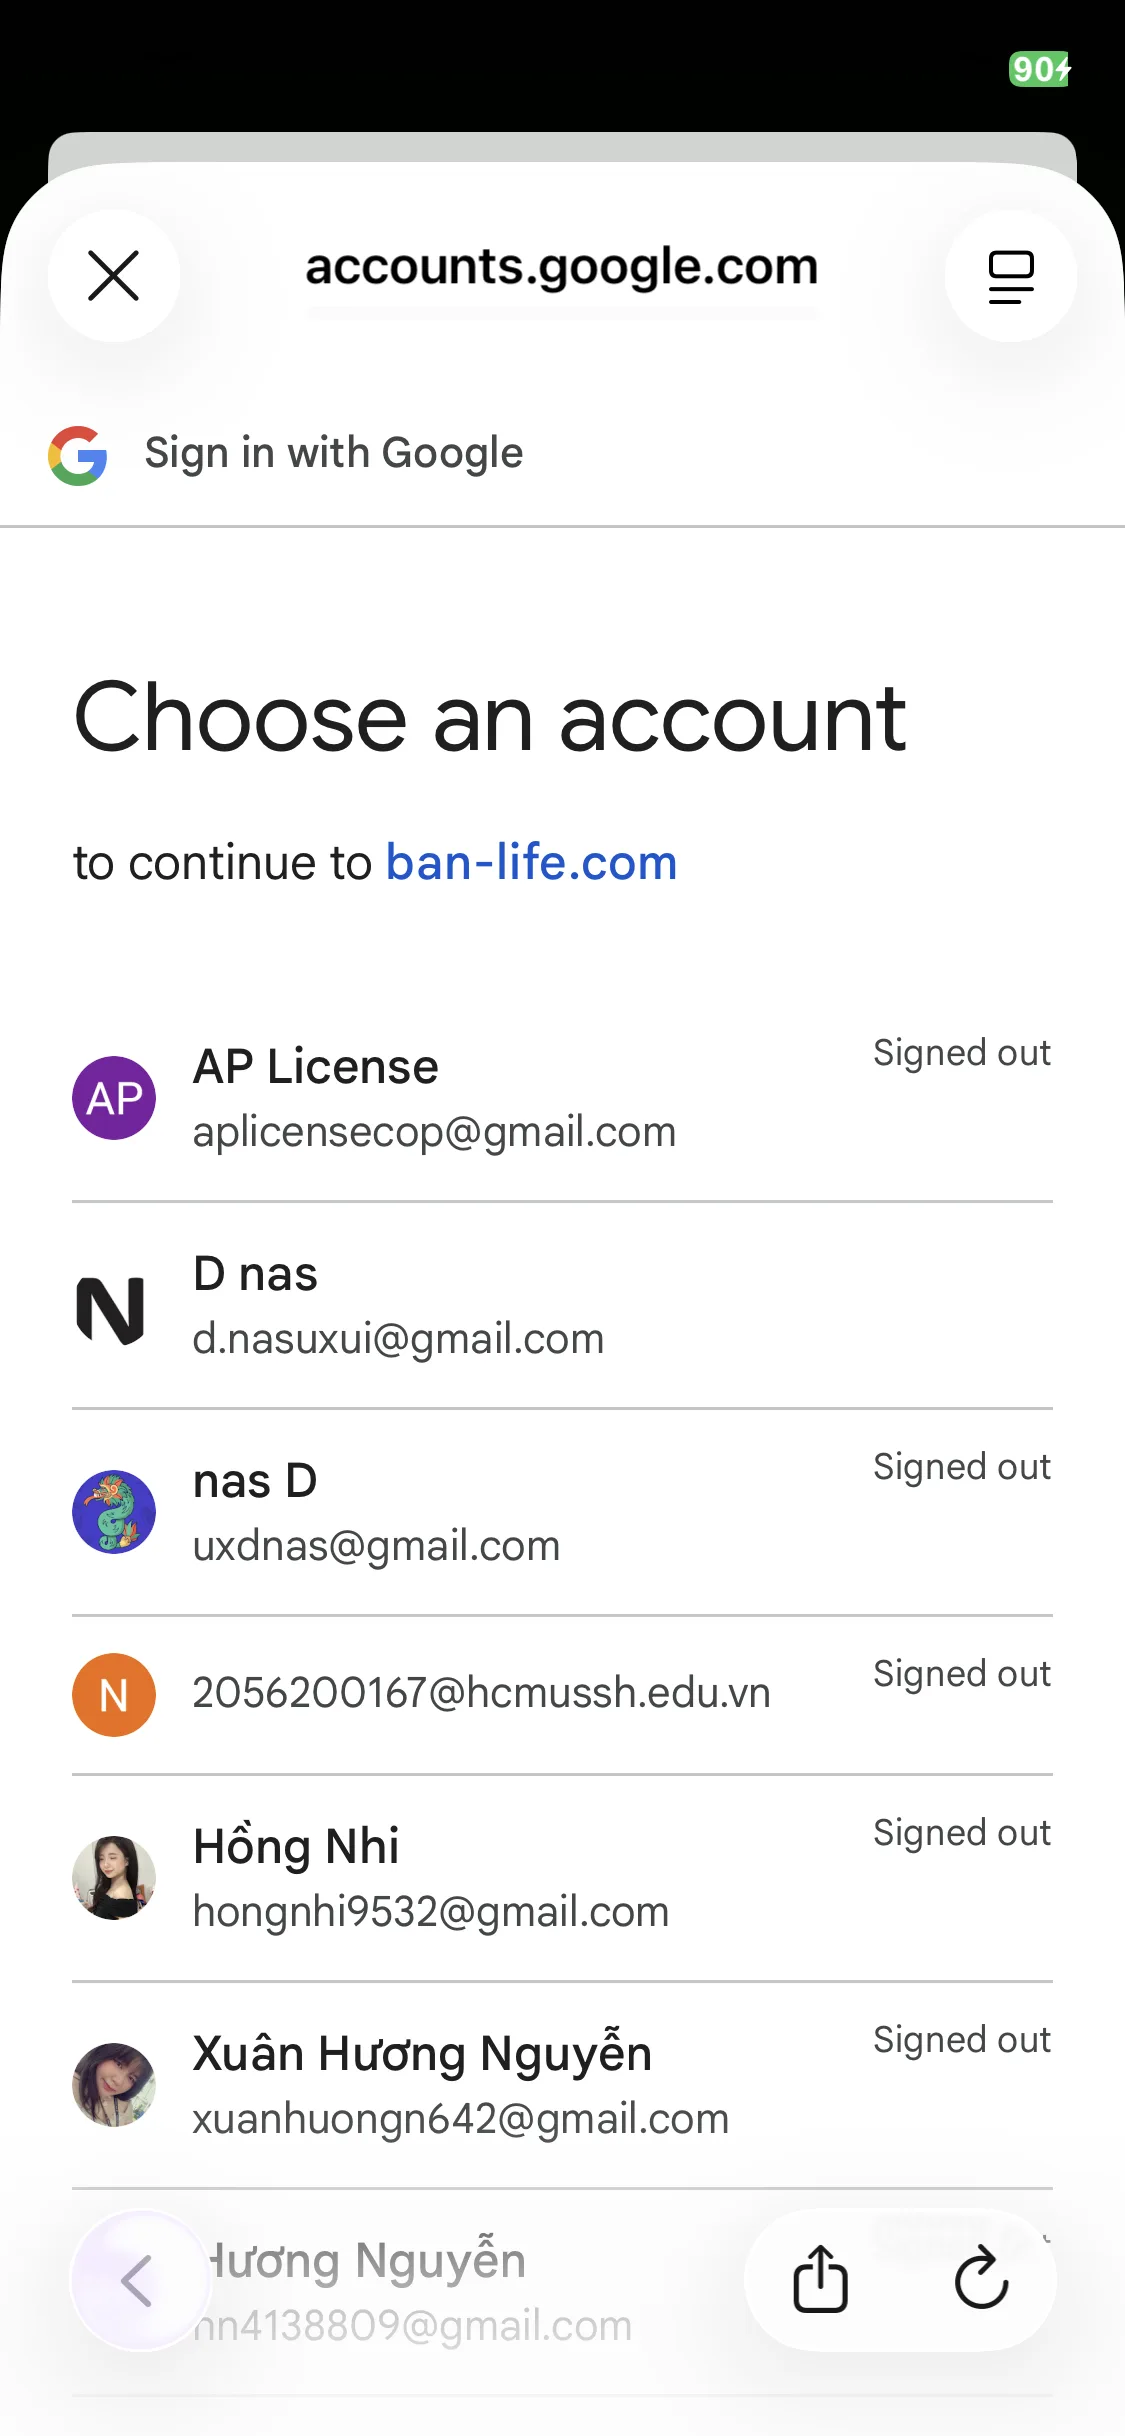Reload the page with refresh icon
Viewport: 1125px width, 2436px height.
tap(981, 2279)
